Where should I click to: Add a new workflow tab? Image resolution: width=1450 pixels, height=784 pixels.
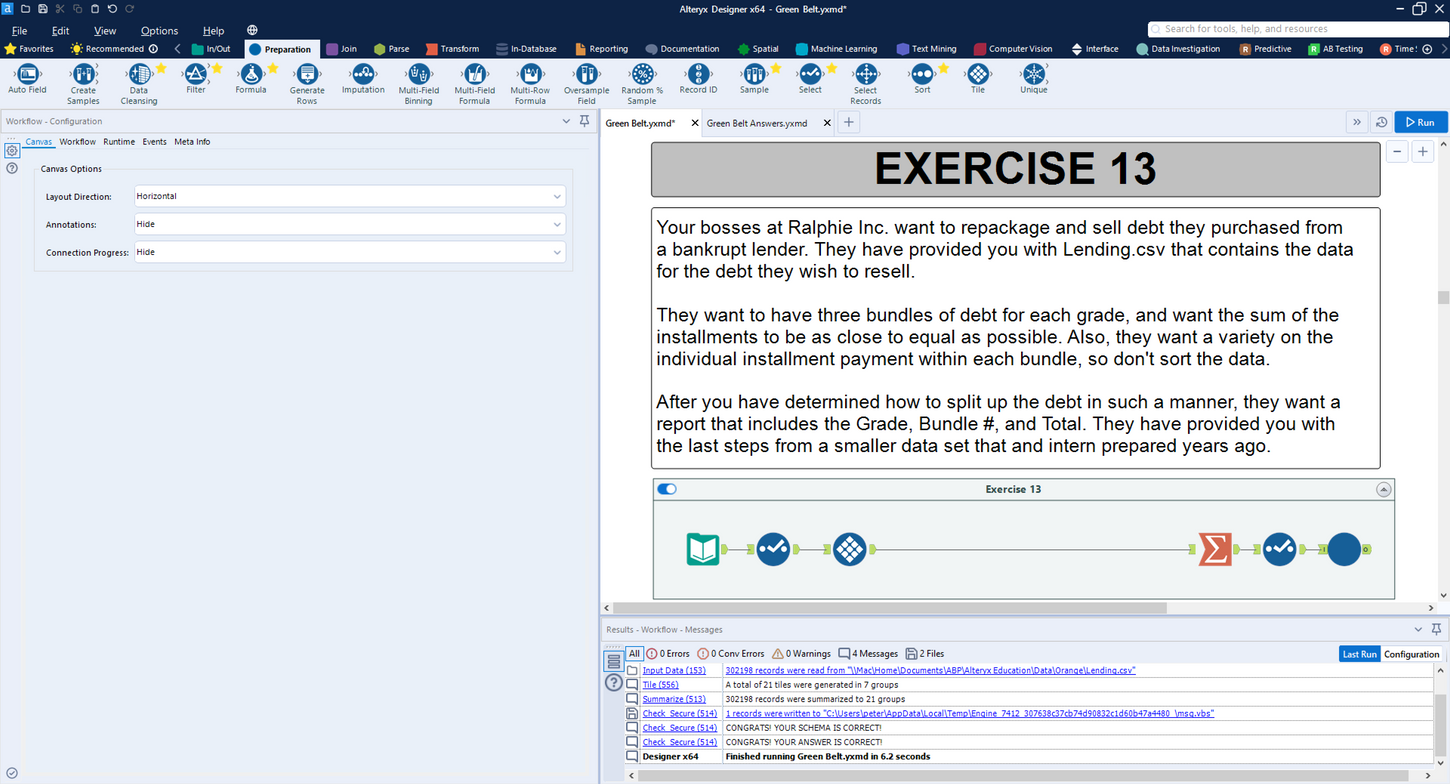click(x=848, y=122)
